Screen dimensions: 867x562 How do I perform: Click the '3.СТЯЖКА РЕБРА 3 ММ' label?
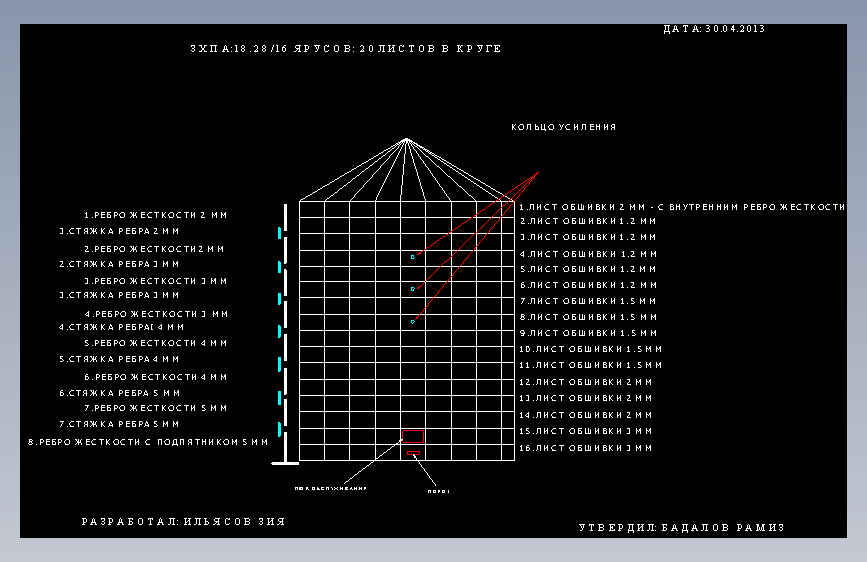pyautogui.click(x=119, y=295)
